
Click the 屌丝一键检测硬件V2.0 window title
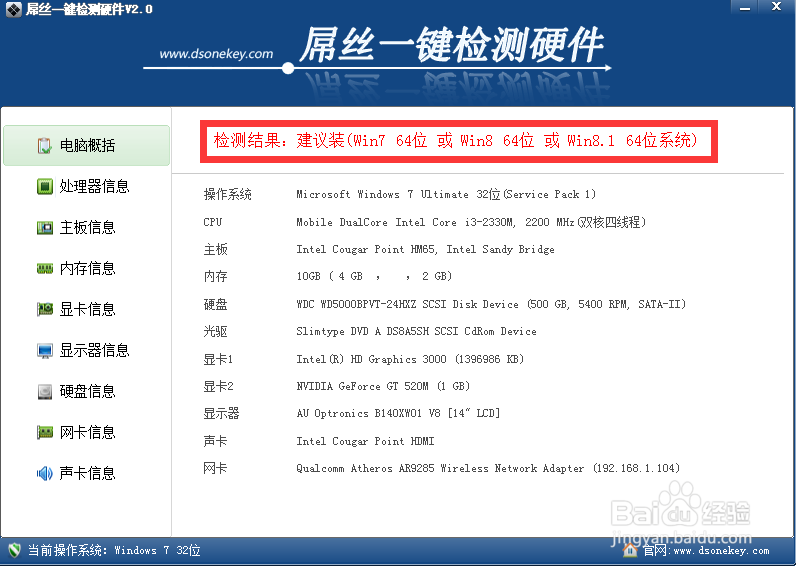pos(89,9)
